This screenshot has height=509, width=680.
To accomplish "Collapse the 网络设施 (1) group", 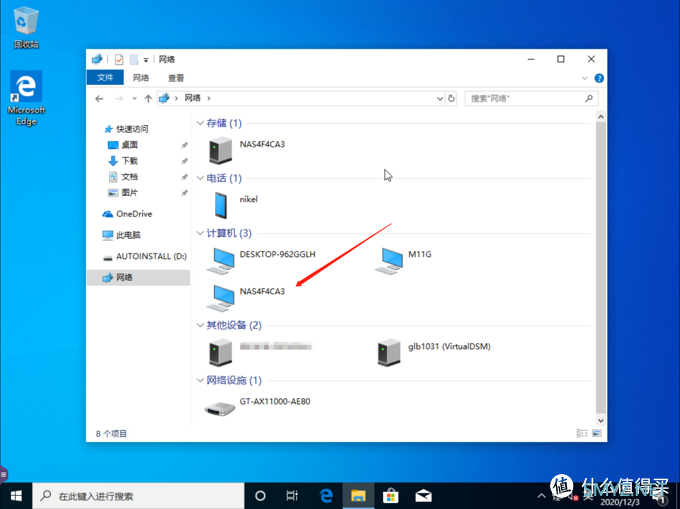I will pos(200,380).
